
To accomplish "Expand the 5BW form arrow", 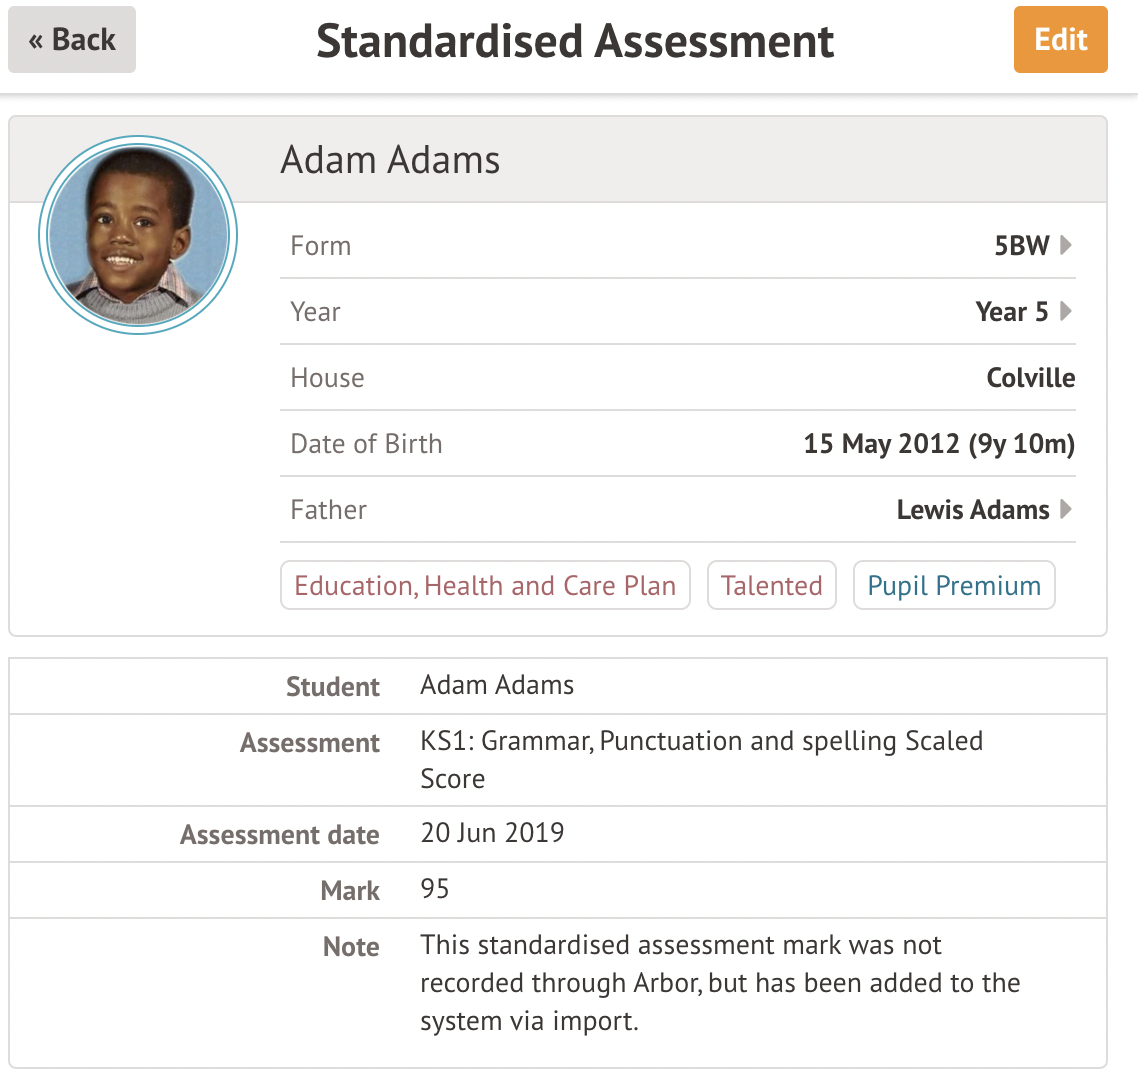I will click(1066, 245).
